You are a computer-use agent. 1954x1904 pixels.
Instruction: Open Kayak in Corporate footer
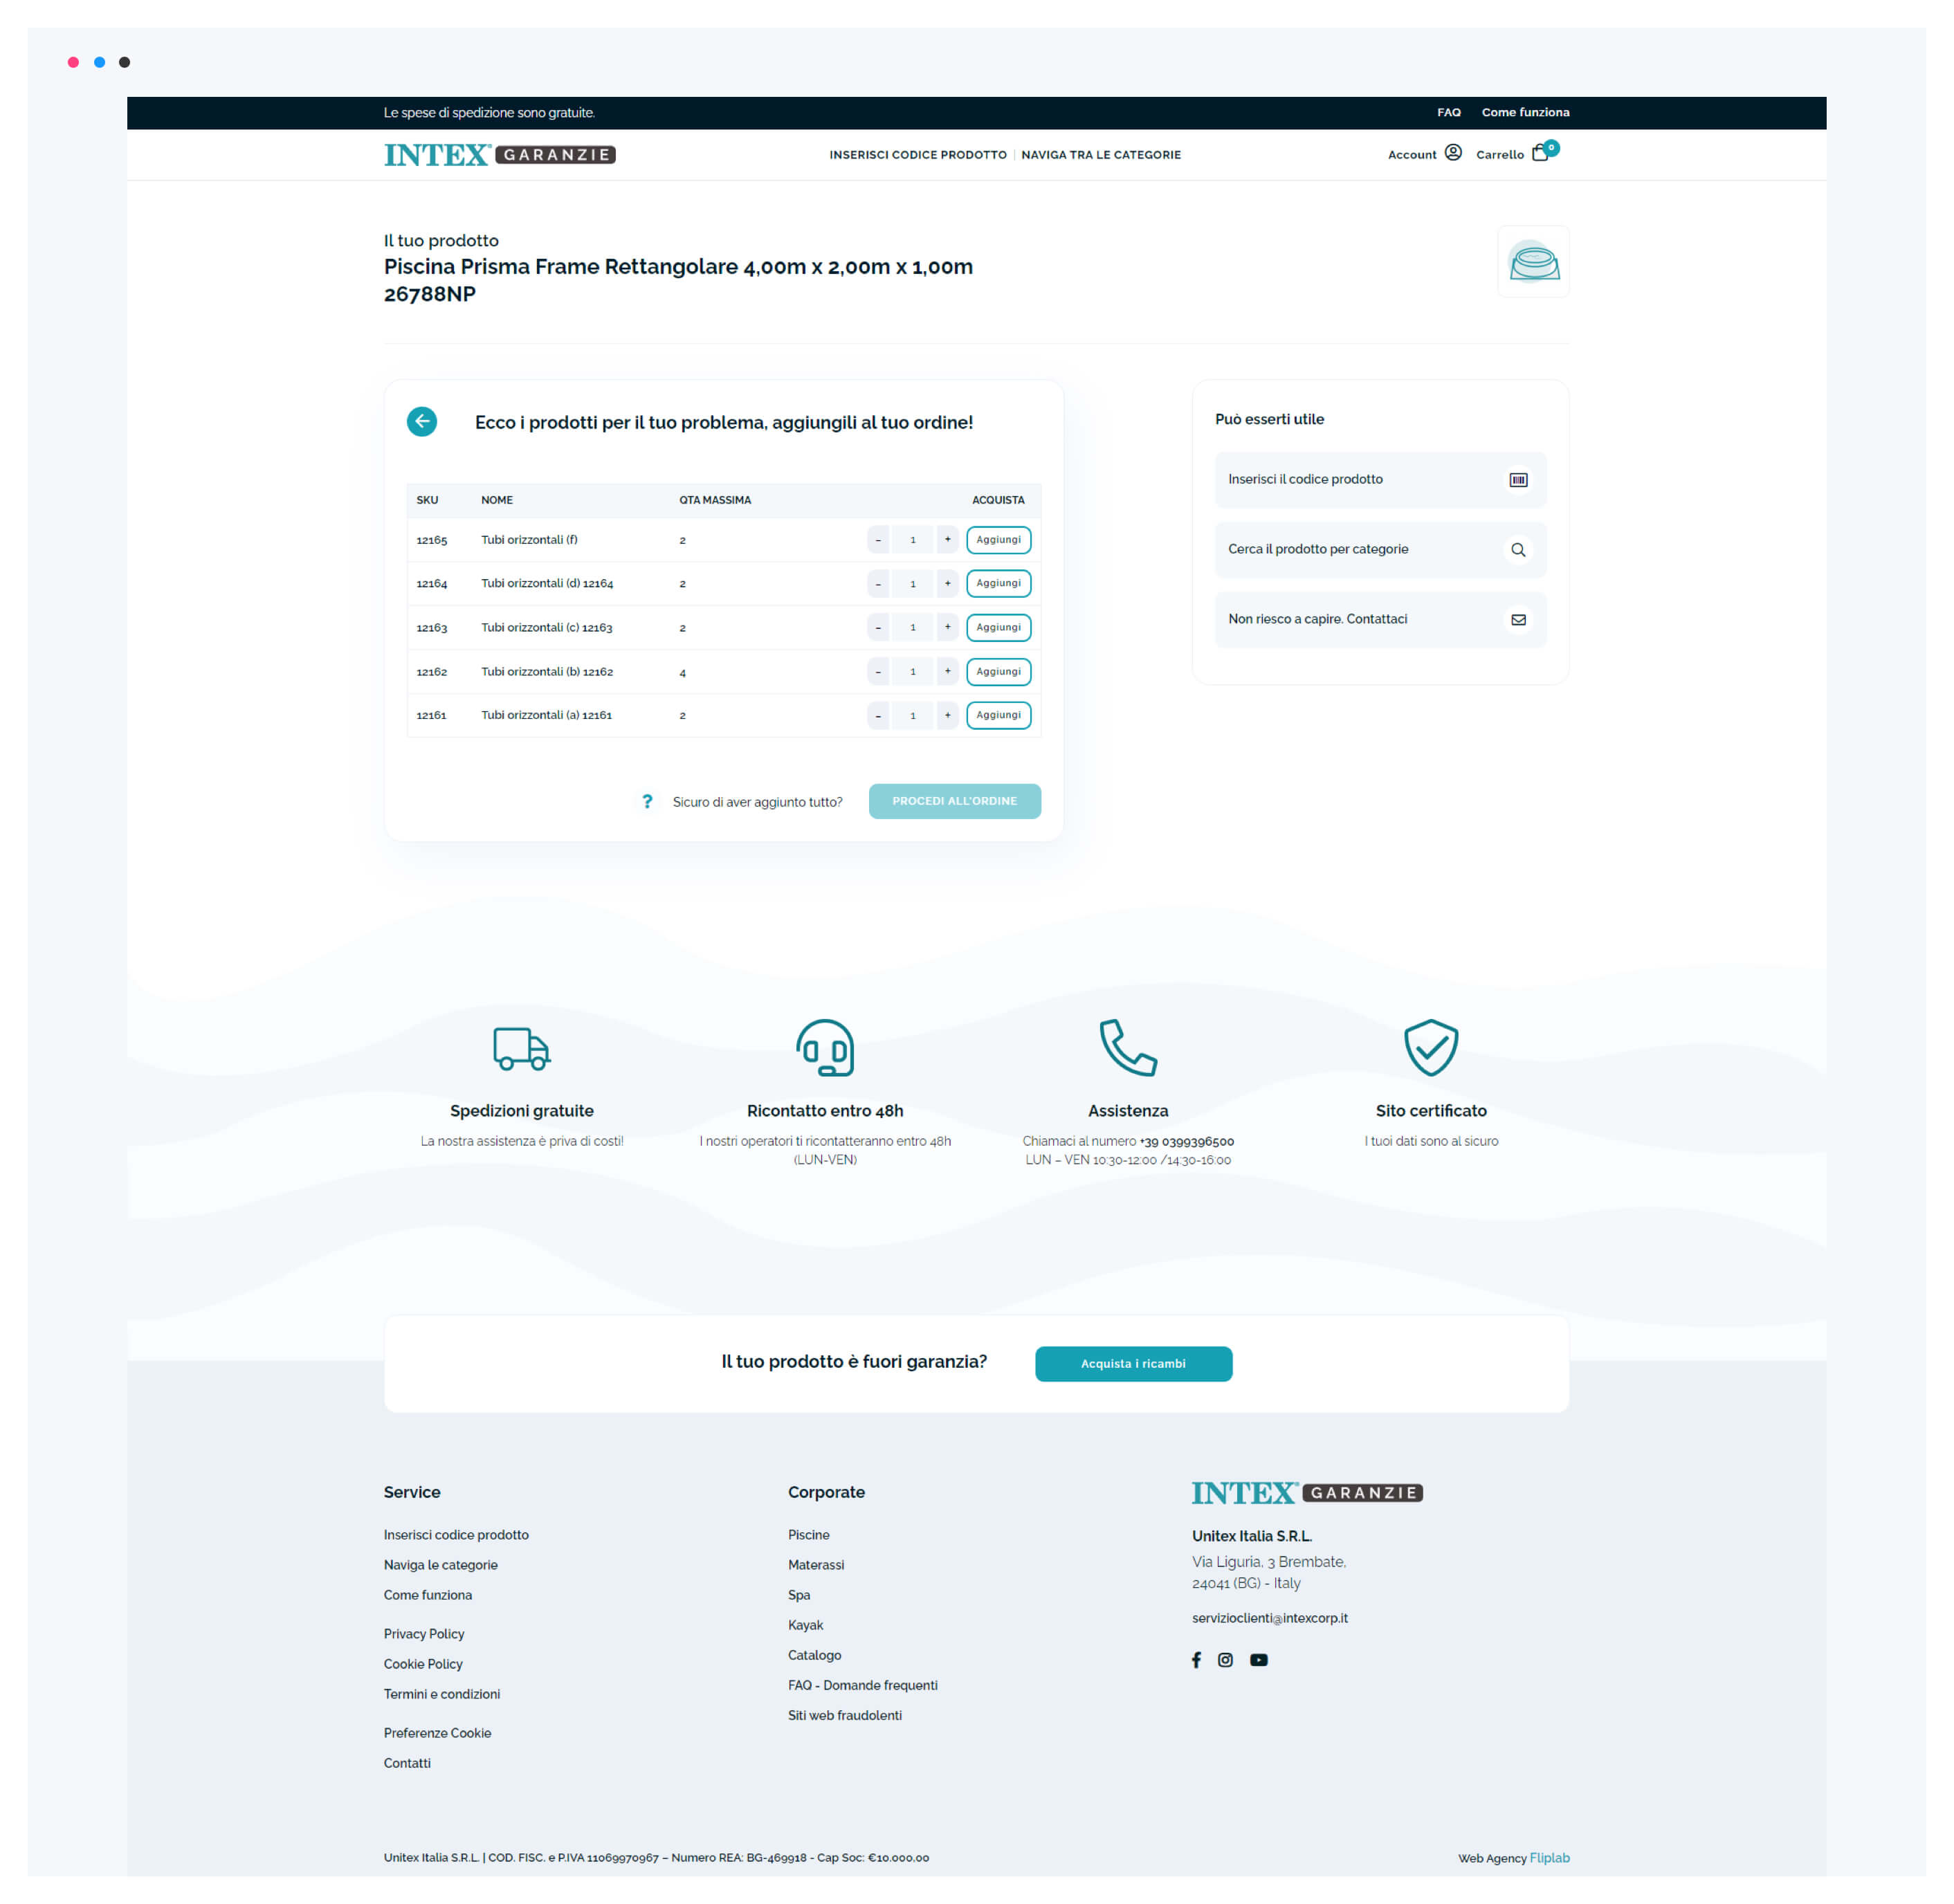tap(805, 1625)
